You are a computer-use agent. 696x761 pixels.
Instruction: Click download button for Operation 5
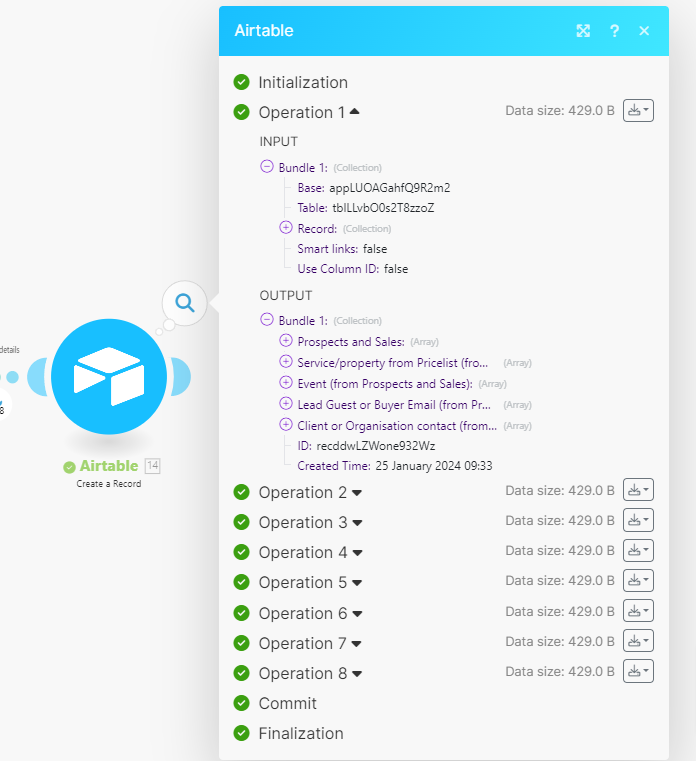(638, 580)
